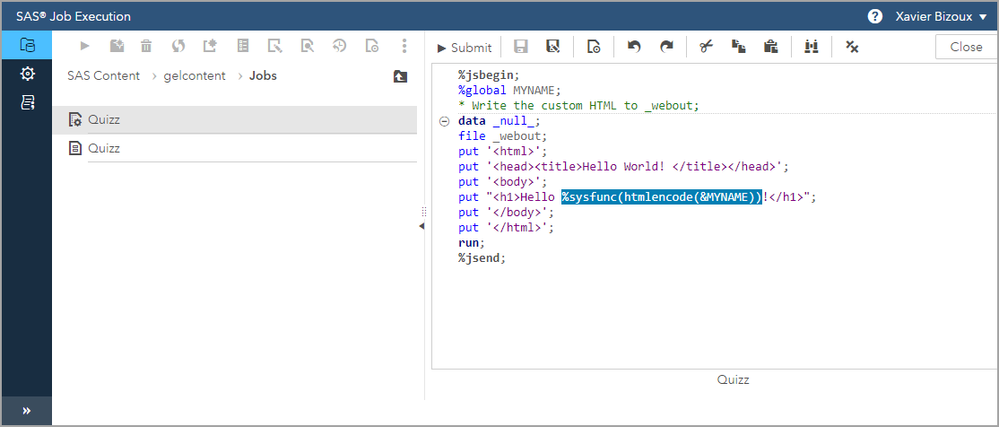
Task: Click the paste clipboard icon in the toolbar
Action: point(770,47)
